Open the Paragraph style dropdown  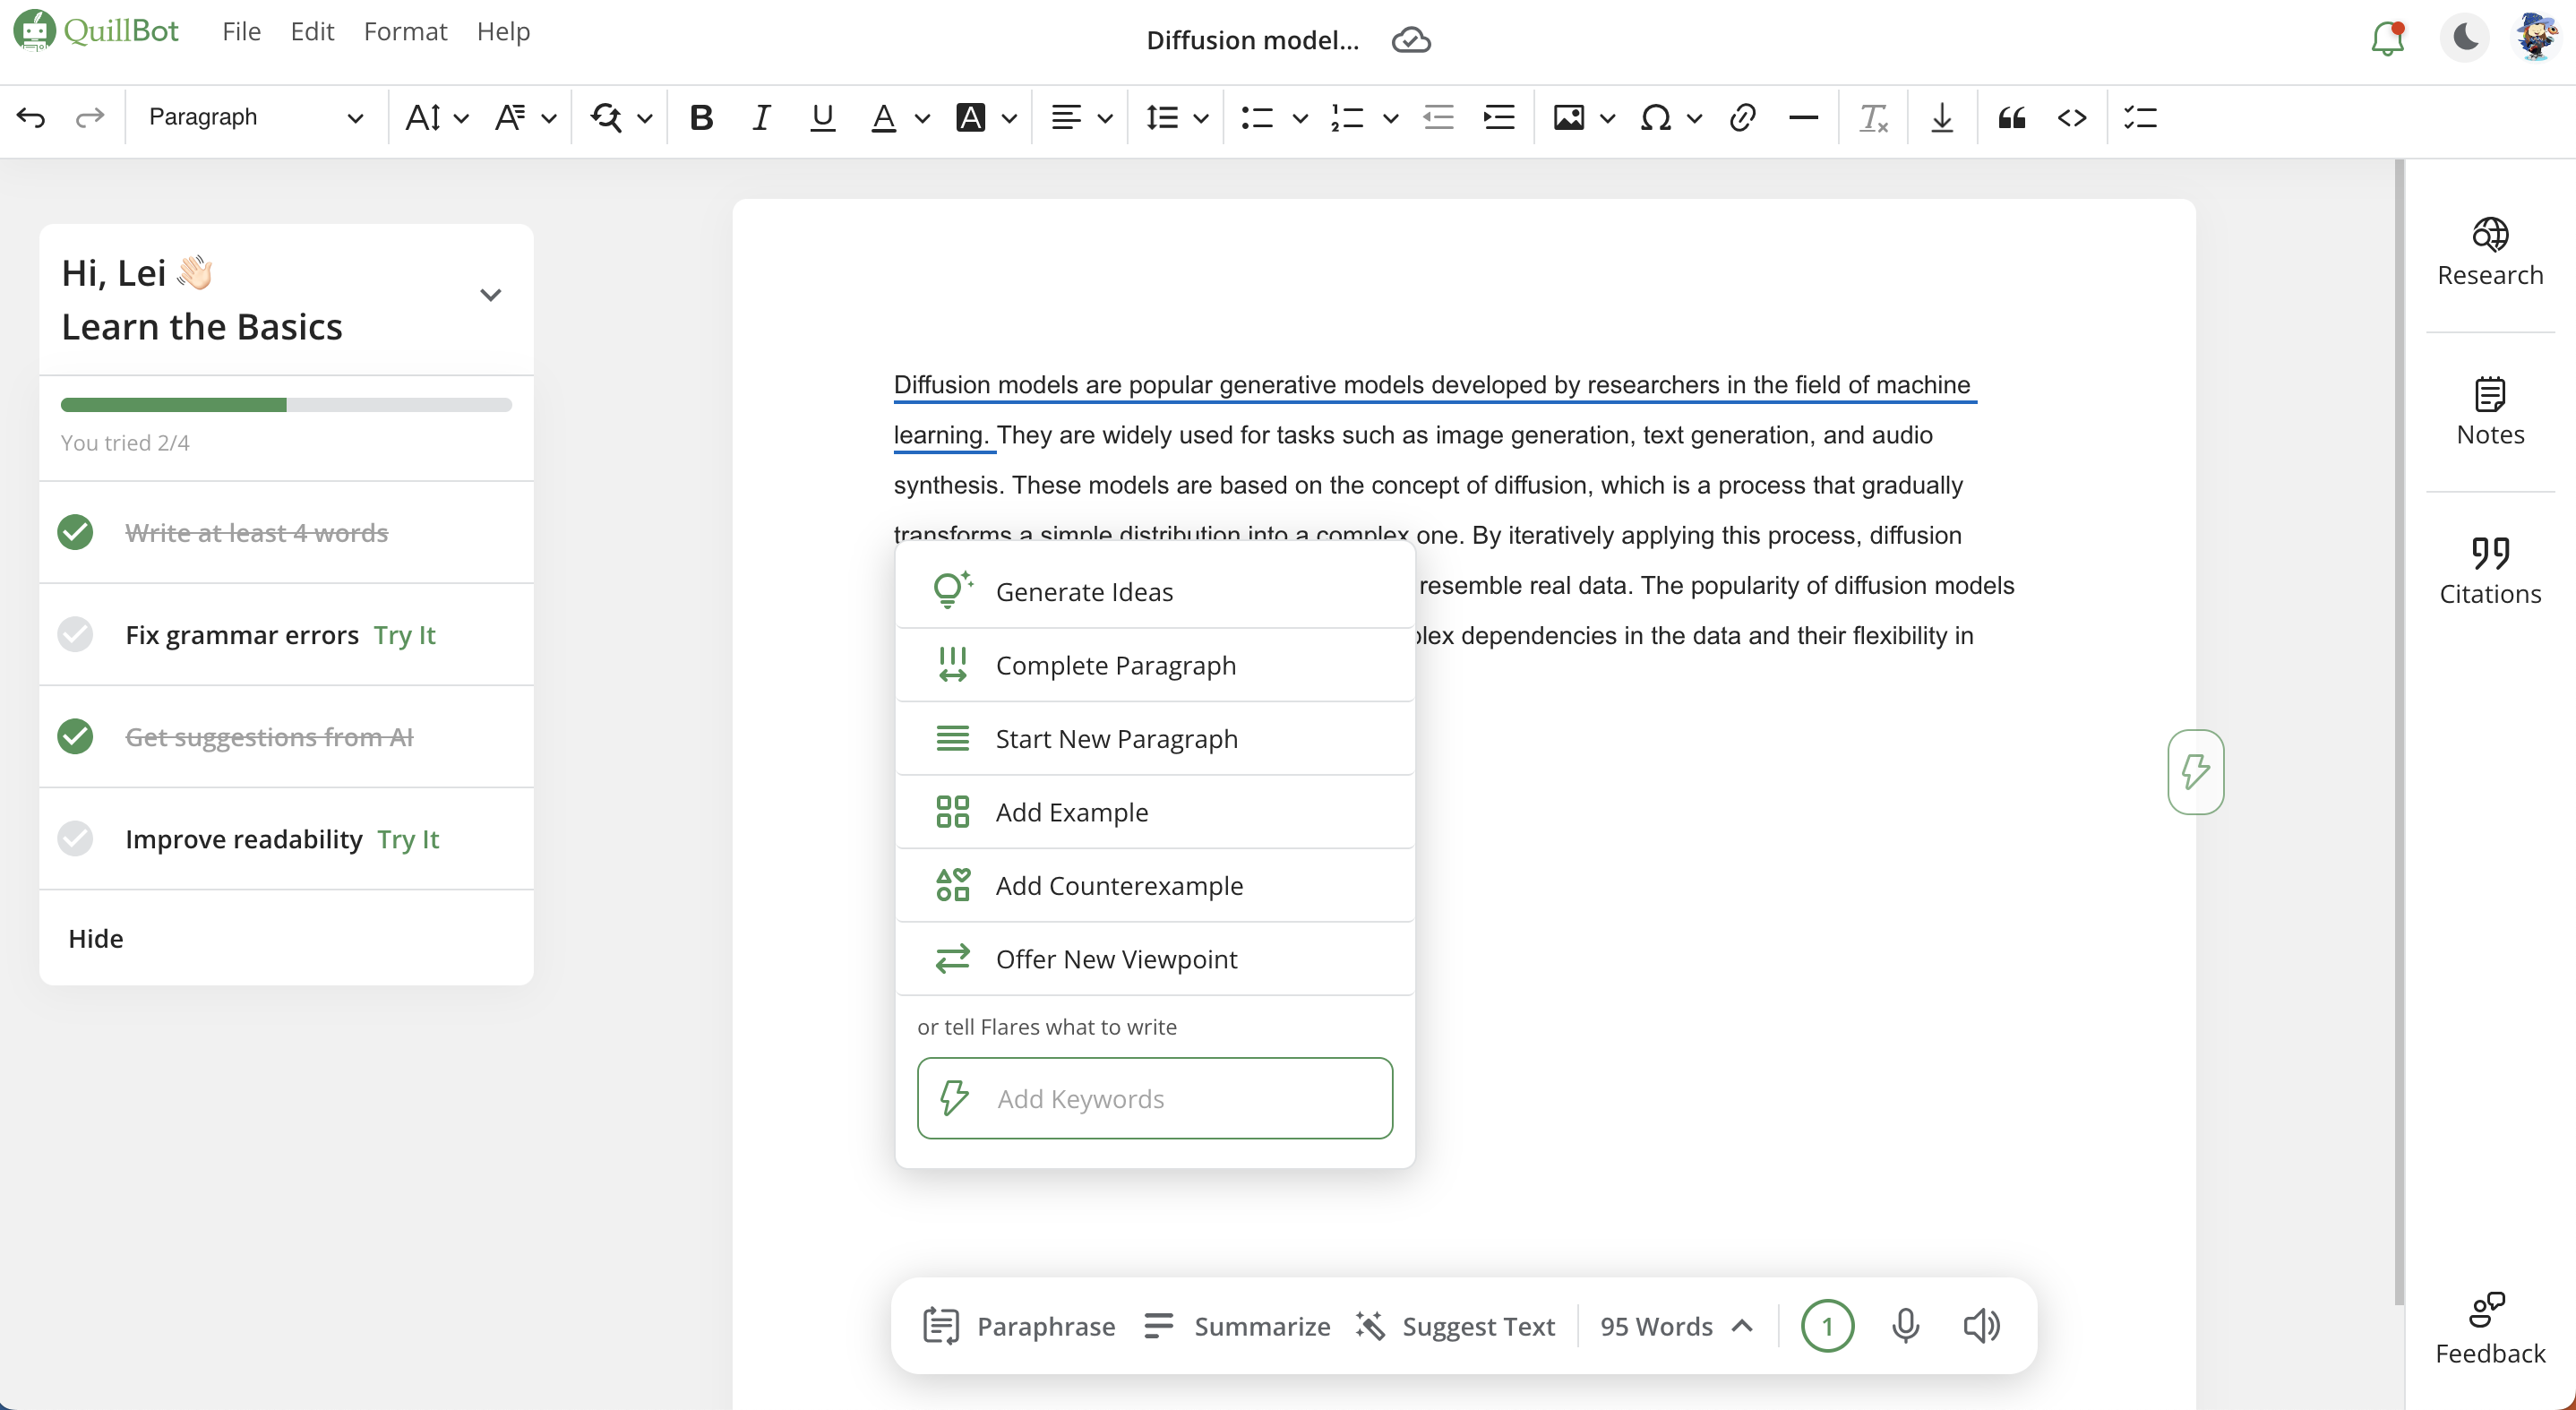255,118
